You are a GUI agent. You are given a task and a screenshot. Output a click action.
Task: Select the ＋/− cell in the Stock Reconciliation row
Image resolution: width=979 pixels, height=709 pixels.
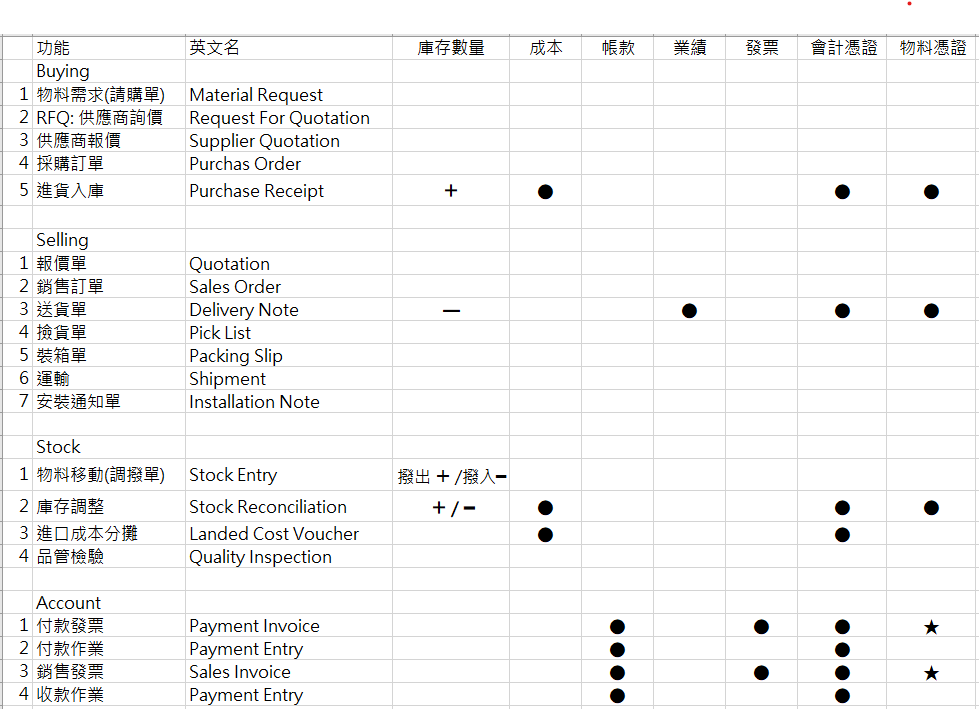453,508
